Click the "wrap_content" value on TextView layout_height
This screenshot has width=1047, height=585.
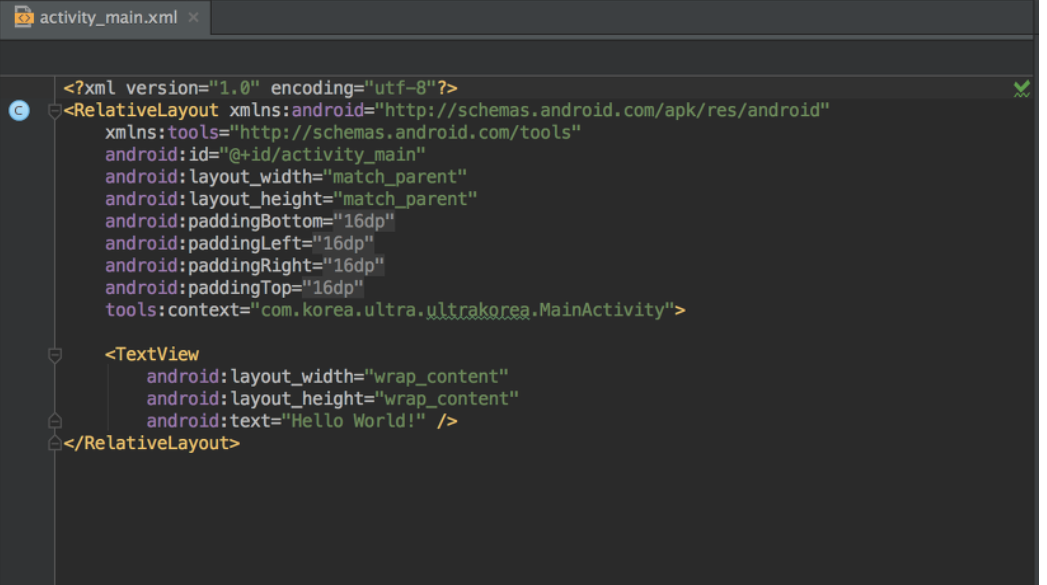(450, 398)
